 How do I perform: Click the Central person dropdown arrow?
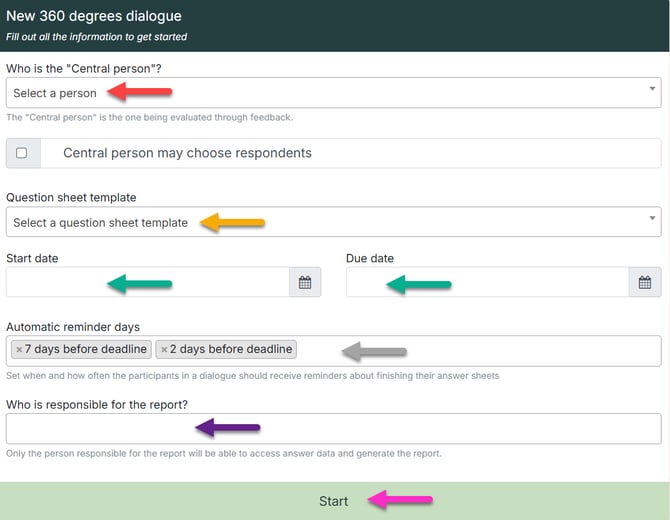[653, 89]
